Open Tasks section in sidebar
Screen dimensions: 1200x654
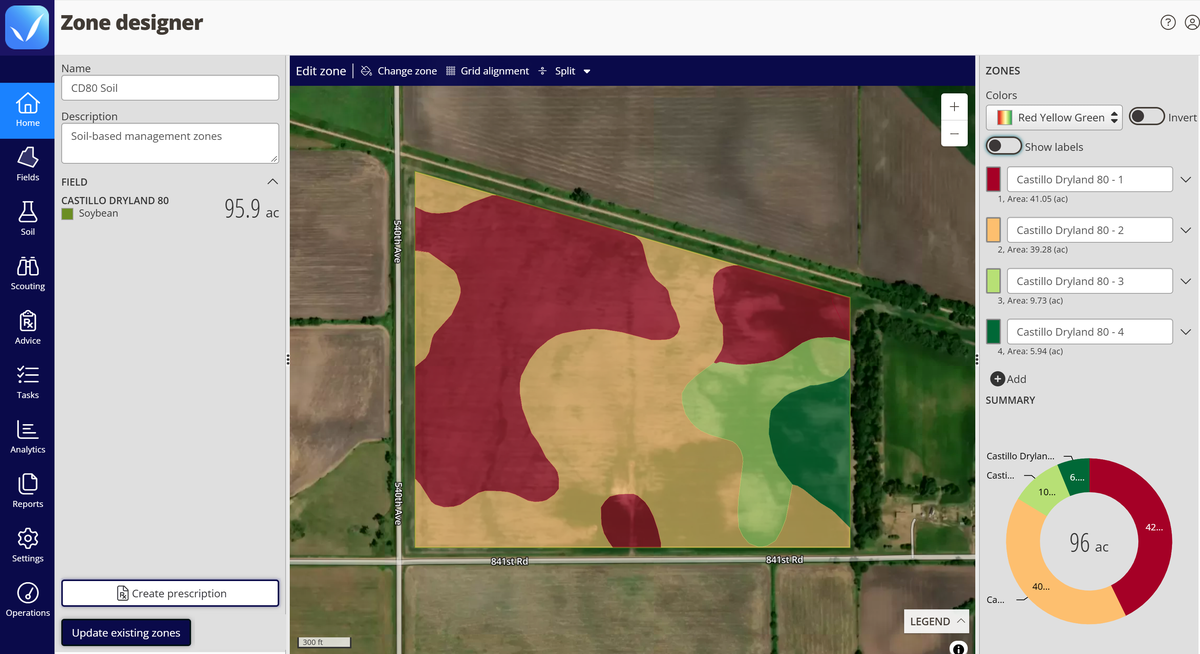[x=28, y=381]
